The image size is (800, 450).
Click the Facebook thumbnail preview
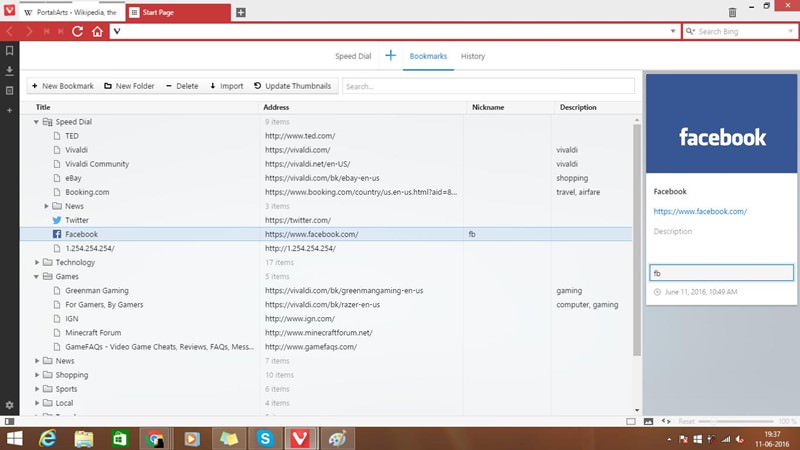coord(721,123)
